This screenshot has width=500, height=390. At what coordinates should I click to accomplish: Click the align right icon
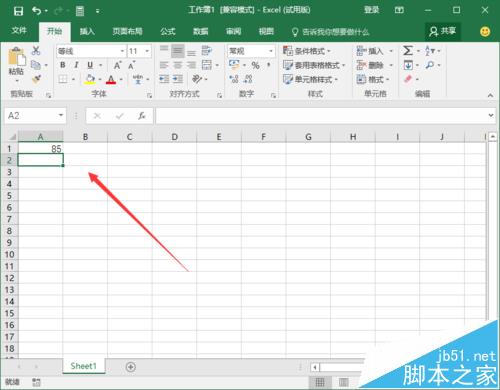click(191, 65)
